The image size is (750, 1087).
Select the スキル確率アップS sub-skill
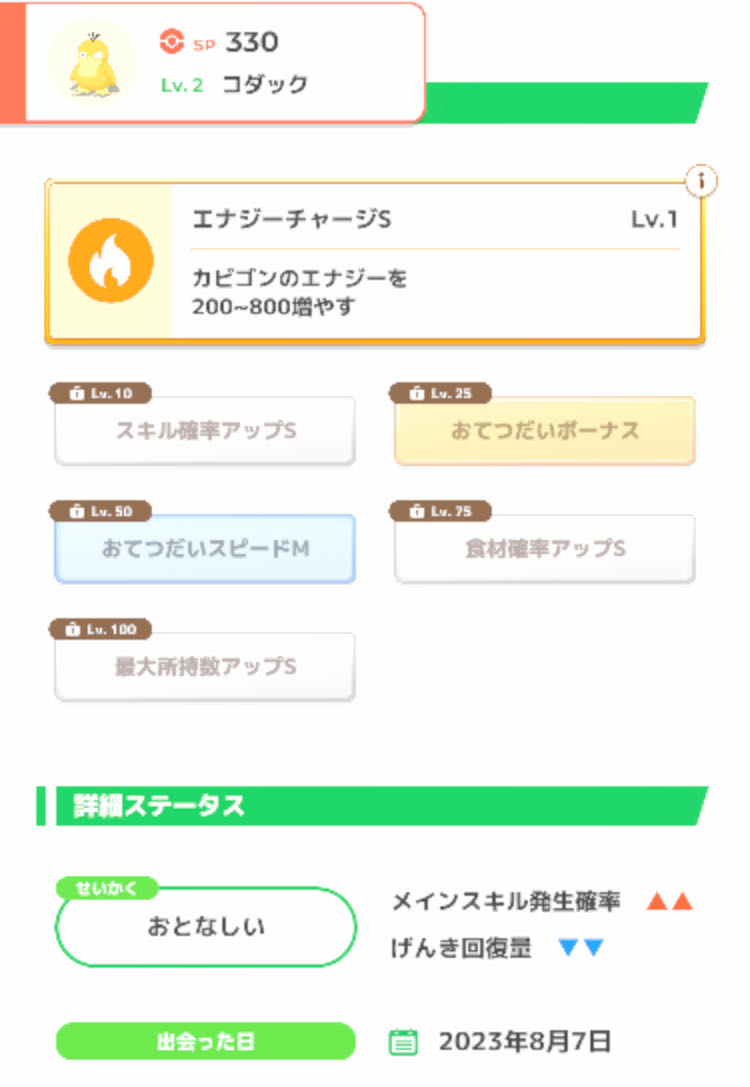pyautogui.click(x=205, y=432)
